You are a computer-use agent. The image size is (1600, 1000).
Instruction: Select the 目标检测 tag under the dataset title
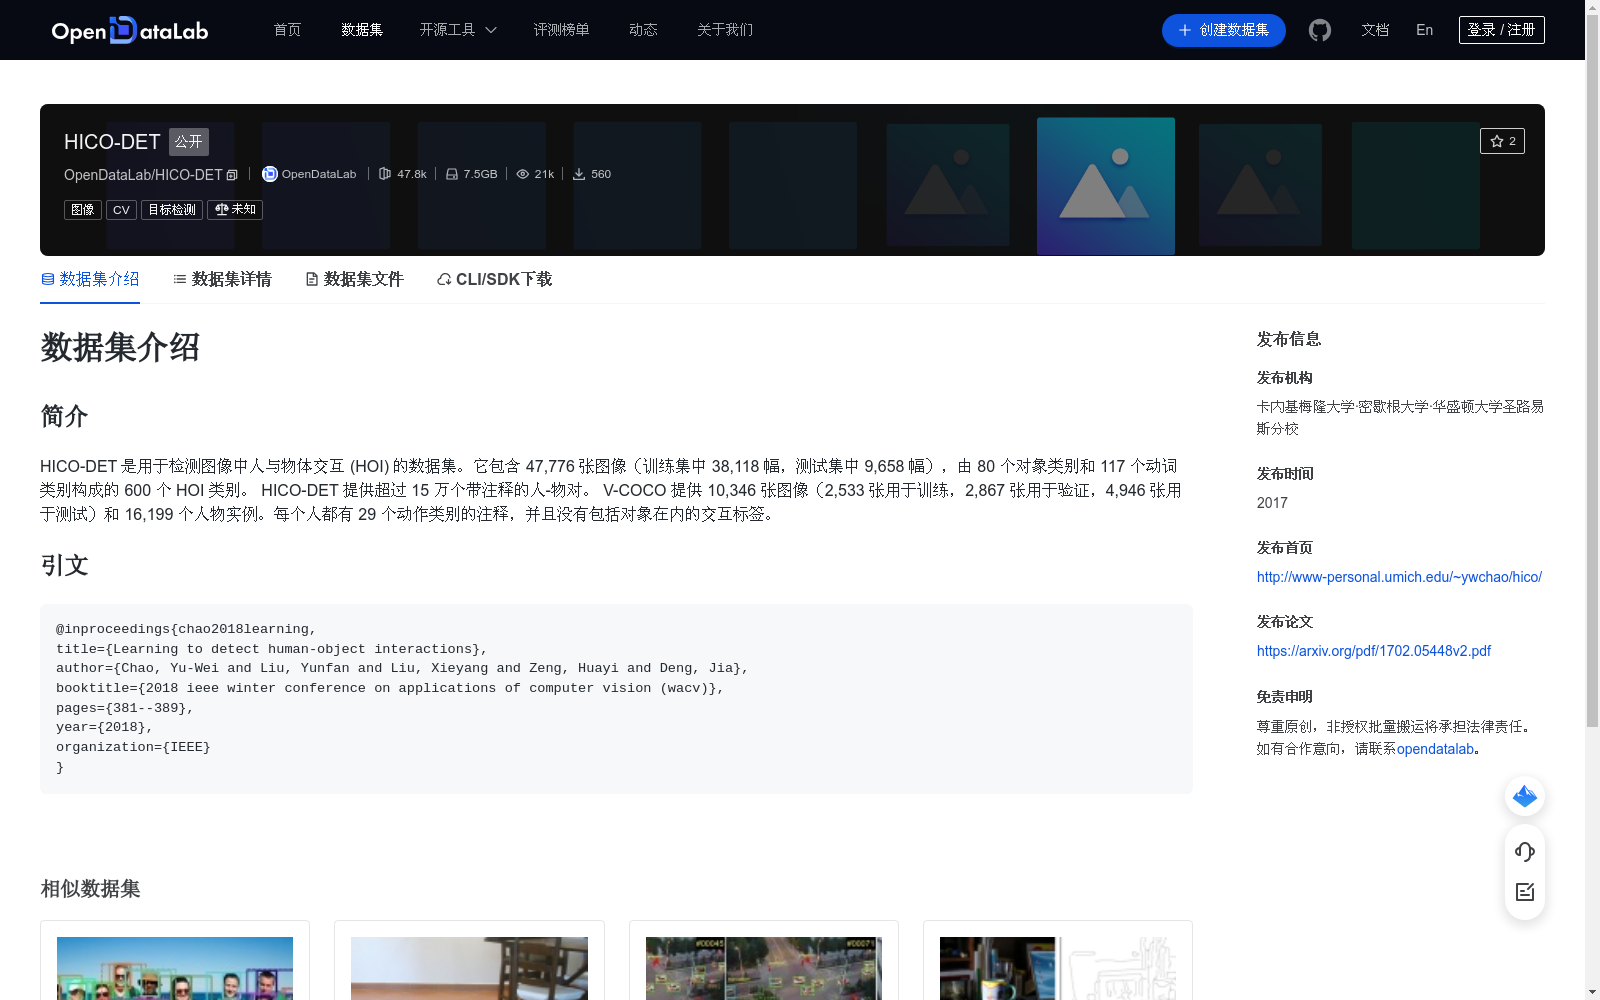click(x=171, y=209)
